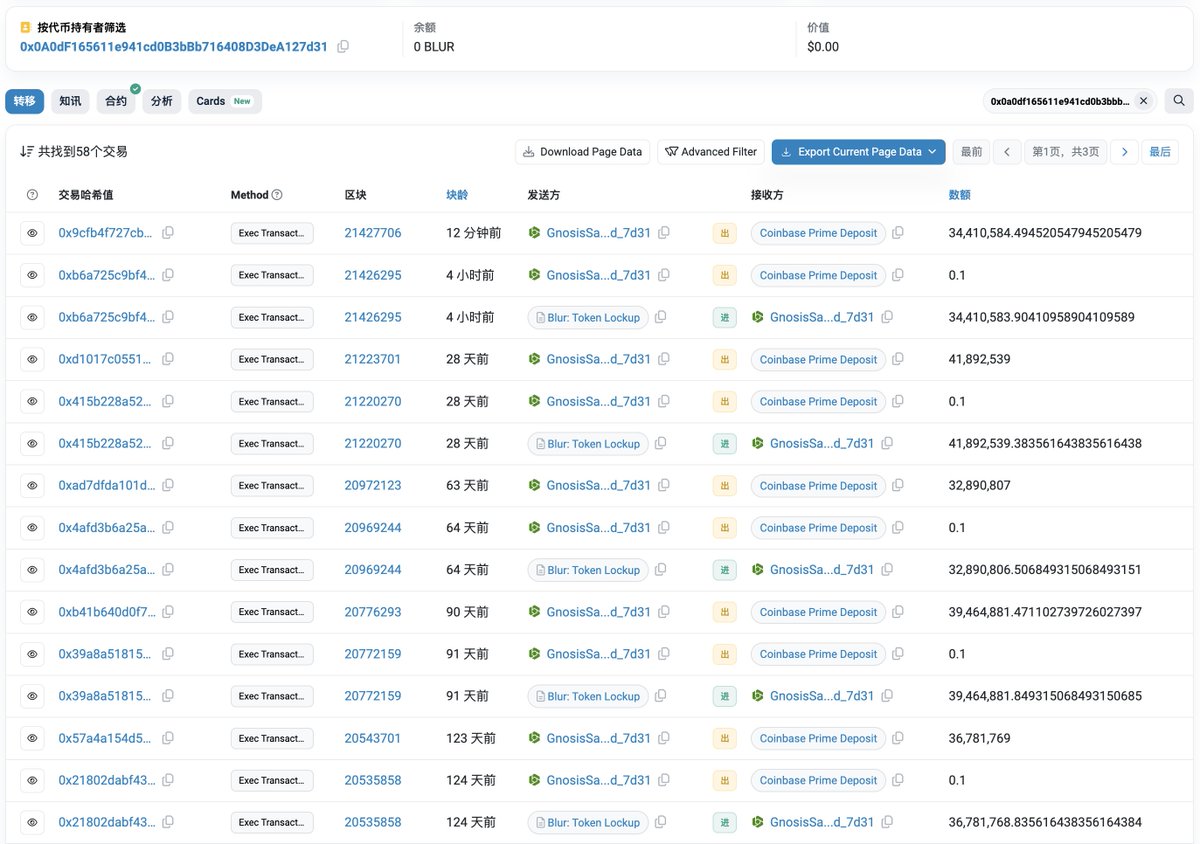The height and width of the screenshot is (844, 1200).
Task: Open the 合约 tab
Action: 116,101
